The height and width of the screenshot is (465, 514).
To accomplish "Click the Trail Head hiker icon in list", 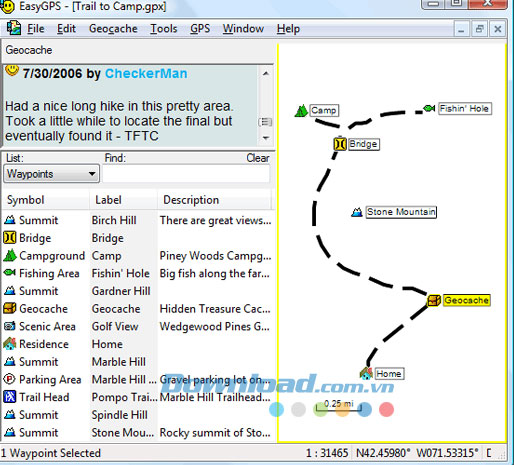I will tap(10, 397).
